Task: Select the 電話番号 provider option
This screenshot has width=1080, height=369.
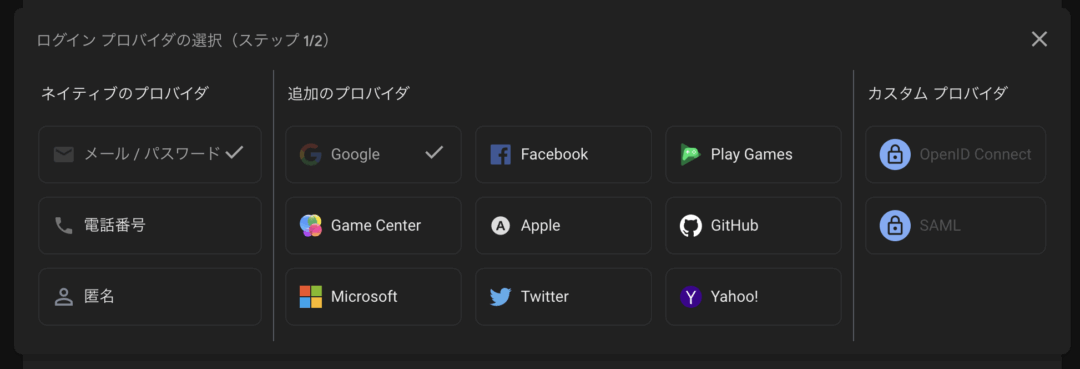Action: (x=150, y=226)
